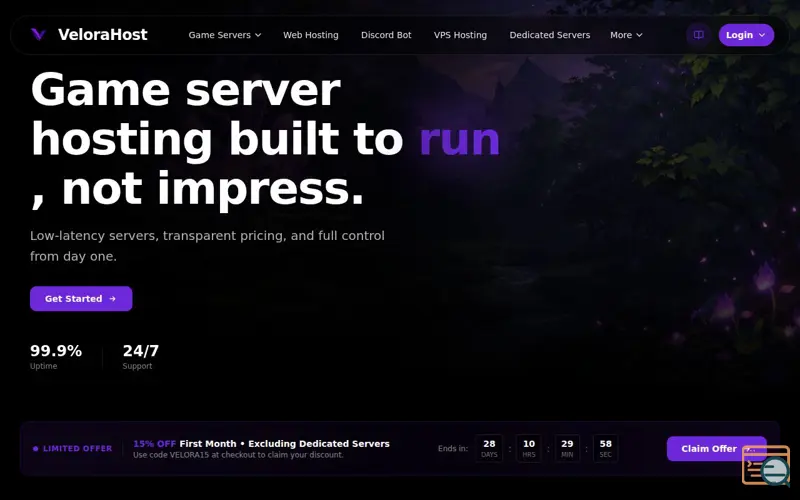Click the 10 HRS countdown box
Image resolution: width=800 pixels, height=500 pixels.
(529, 448)
